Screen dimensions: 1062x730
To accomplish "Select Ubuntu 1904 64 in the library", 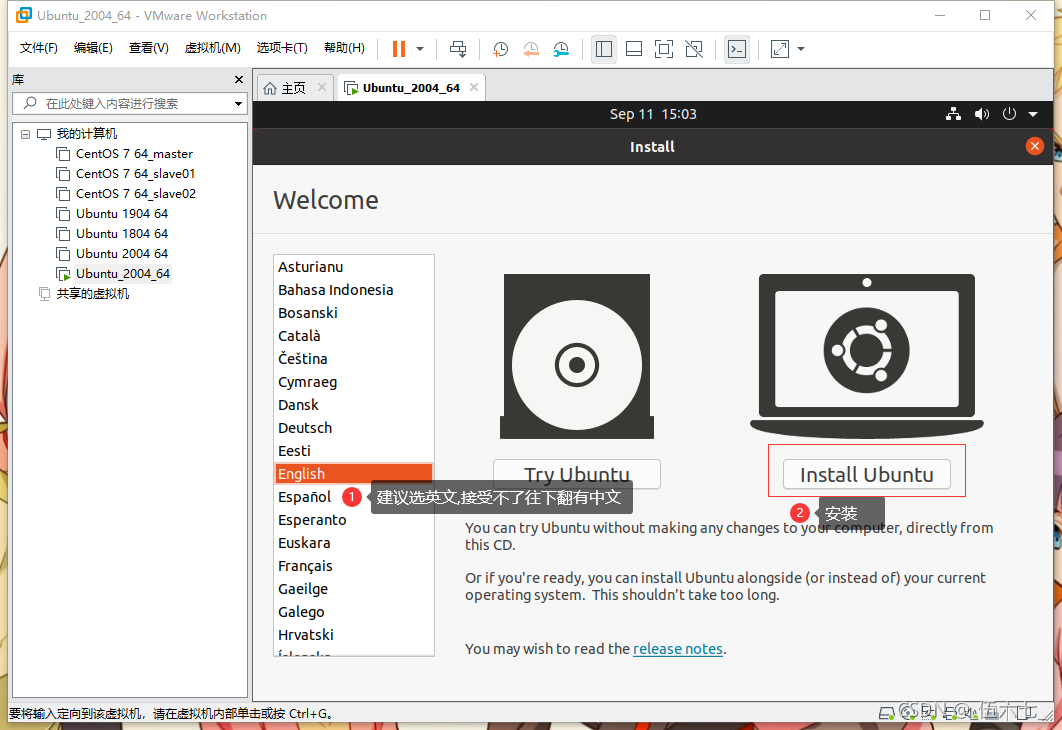I will click(122, 213).
